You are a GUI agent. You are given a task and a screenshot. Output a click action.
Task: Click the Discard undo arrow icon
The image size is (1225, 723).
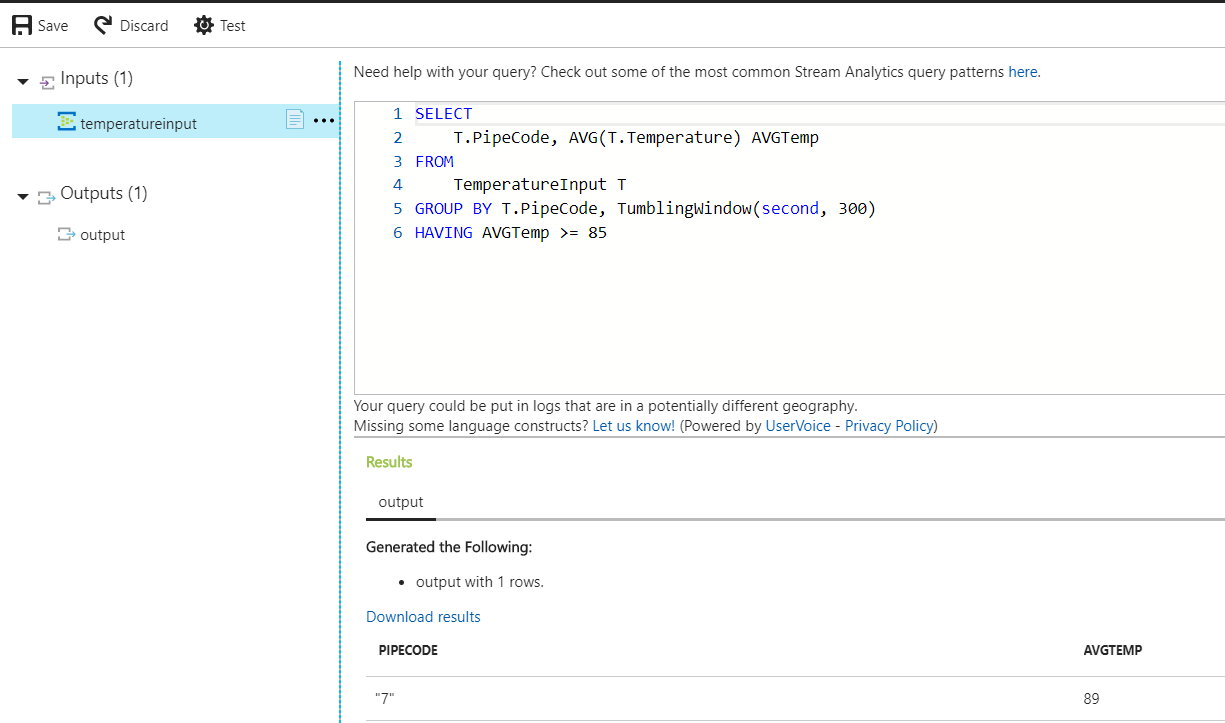tap(103, 24)
